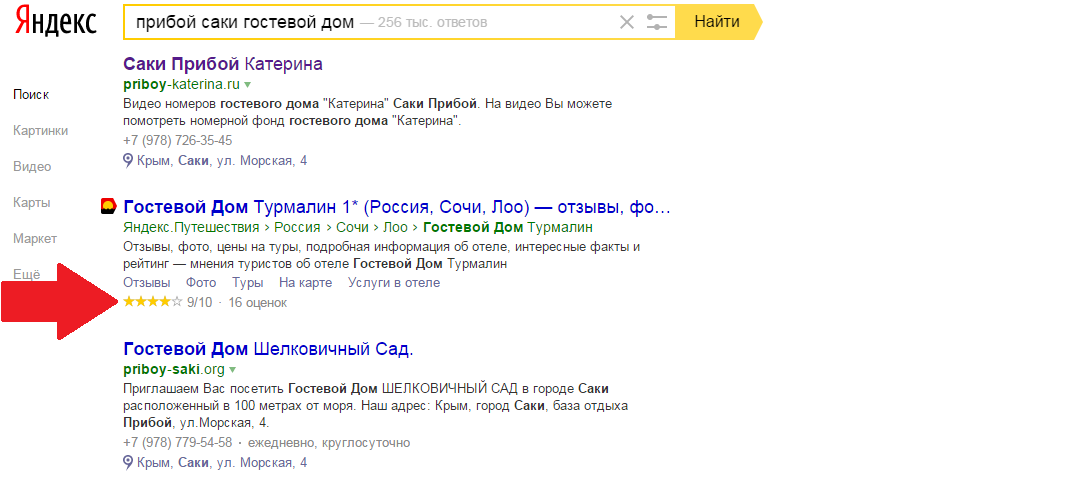Screen dimensions: 1089x491
Task: Click phone number +7 (978) 779-54-58
Action: [x=178, y=442]
